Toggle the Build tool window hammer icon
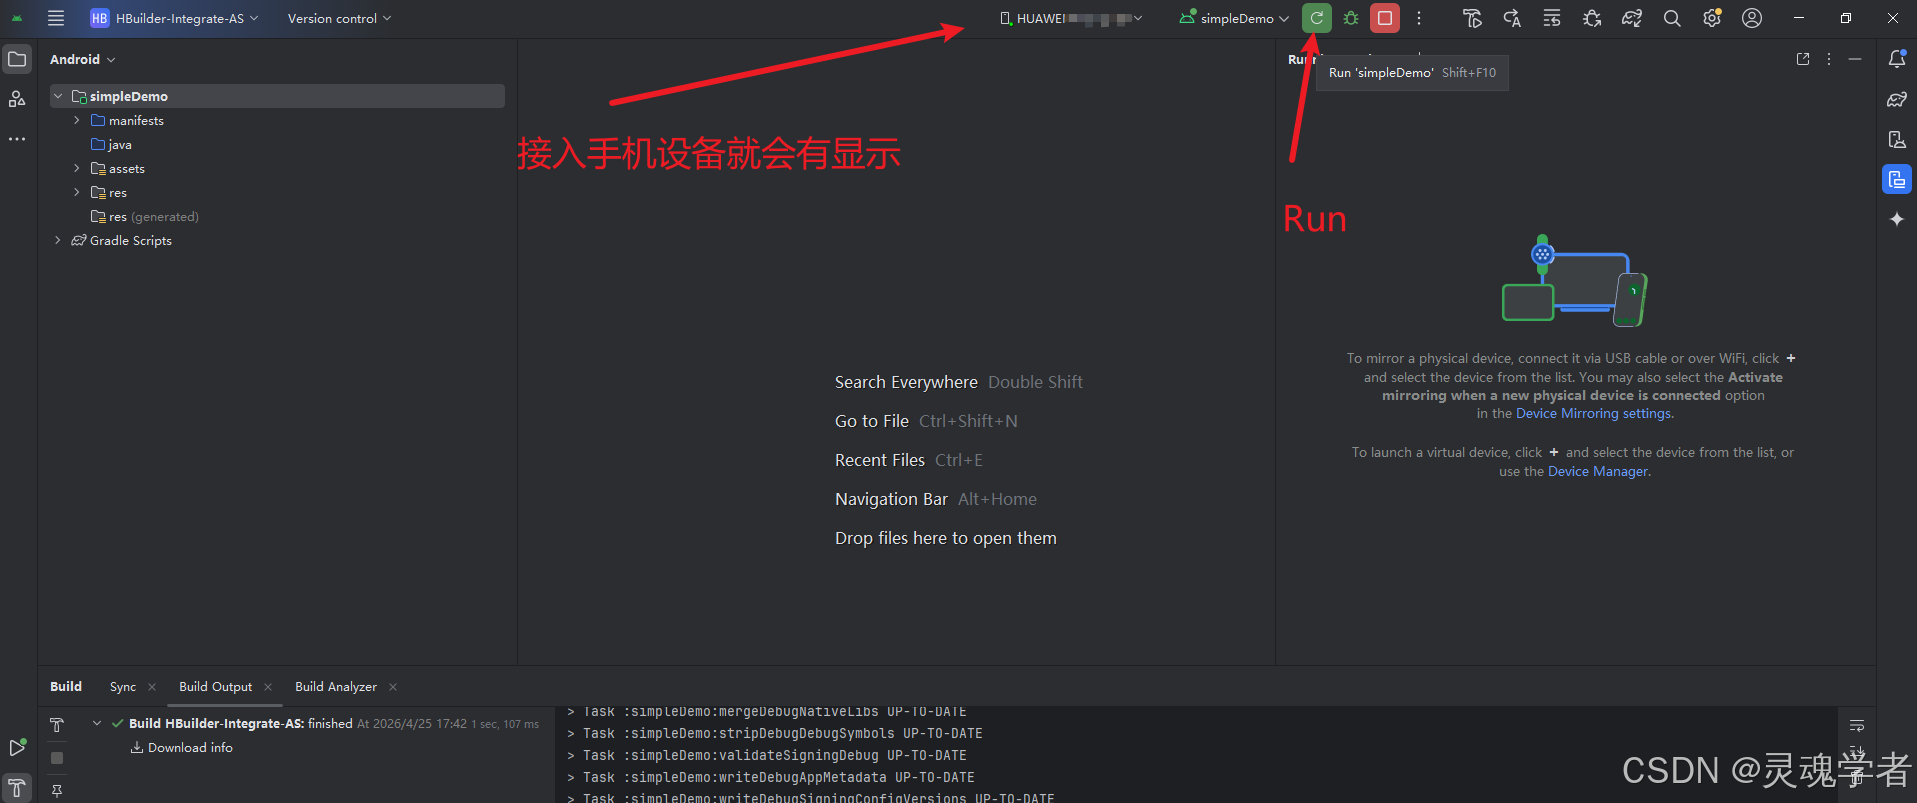This screenshot has height=803, width=1917. coord(17,787)
